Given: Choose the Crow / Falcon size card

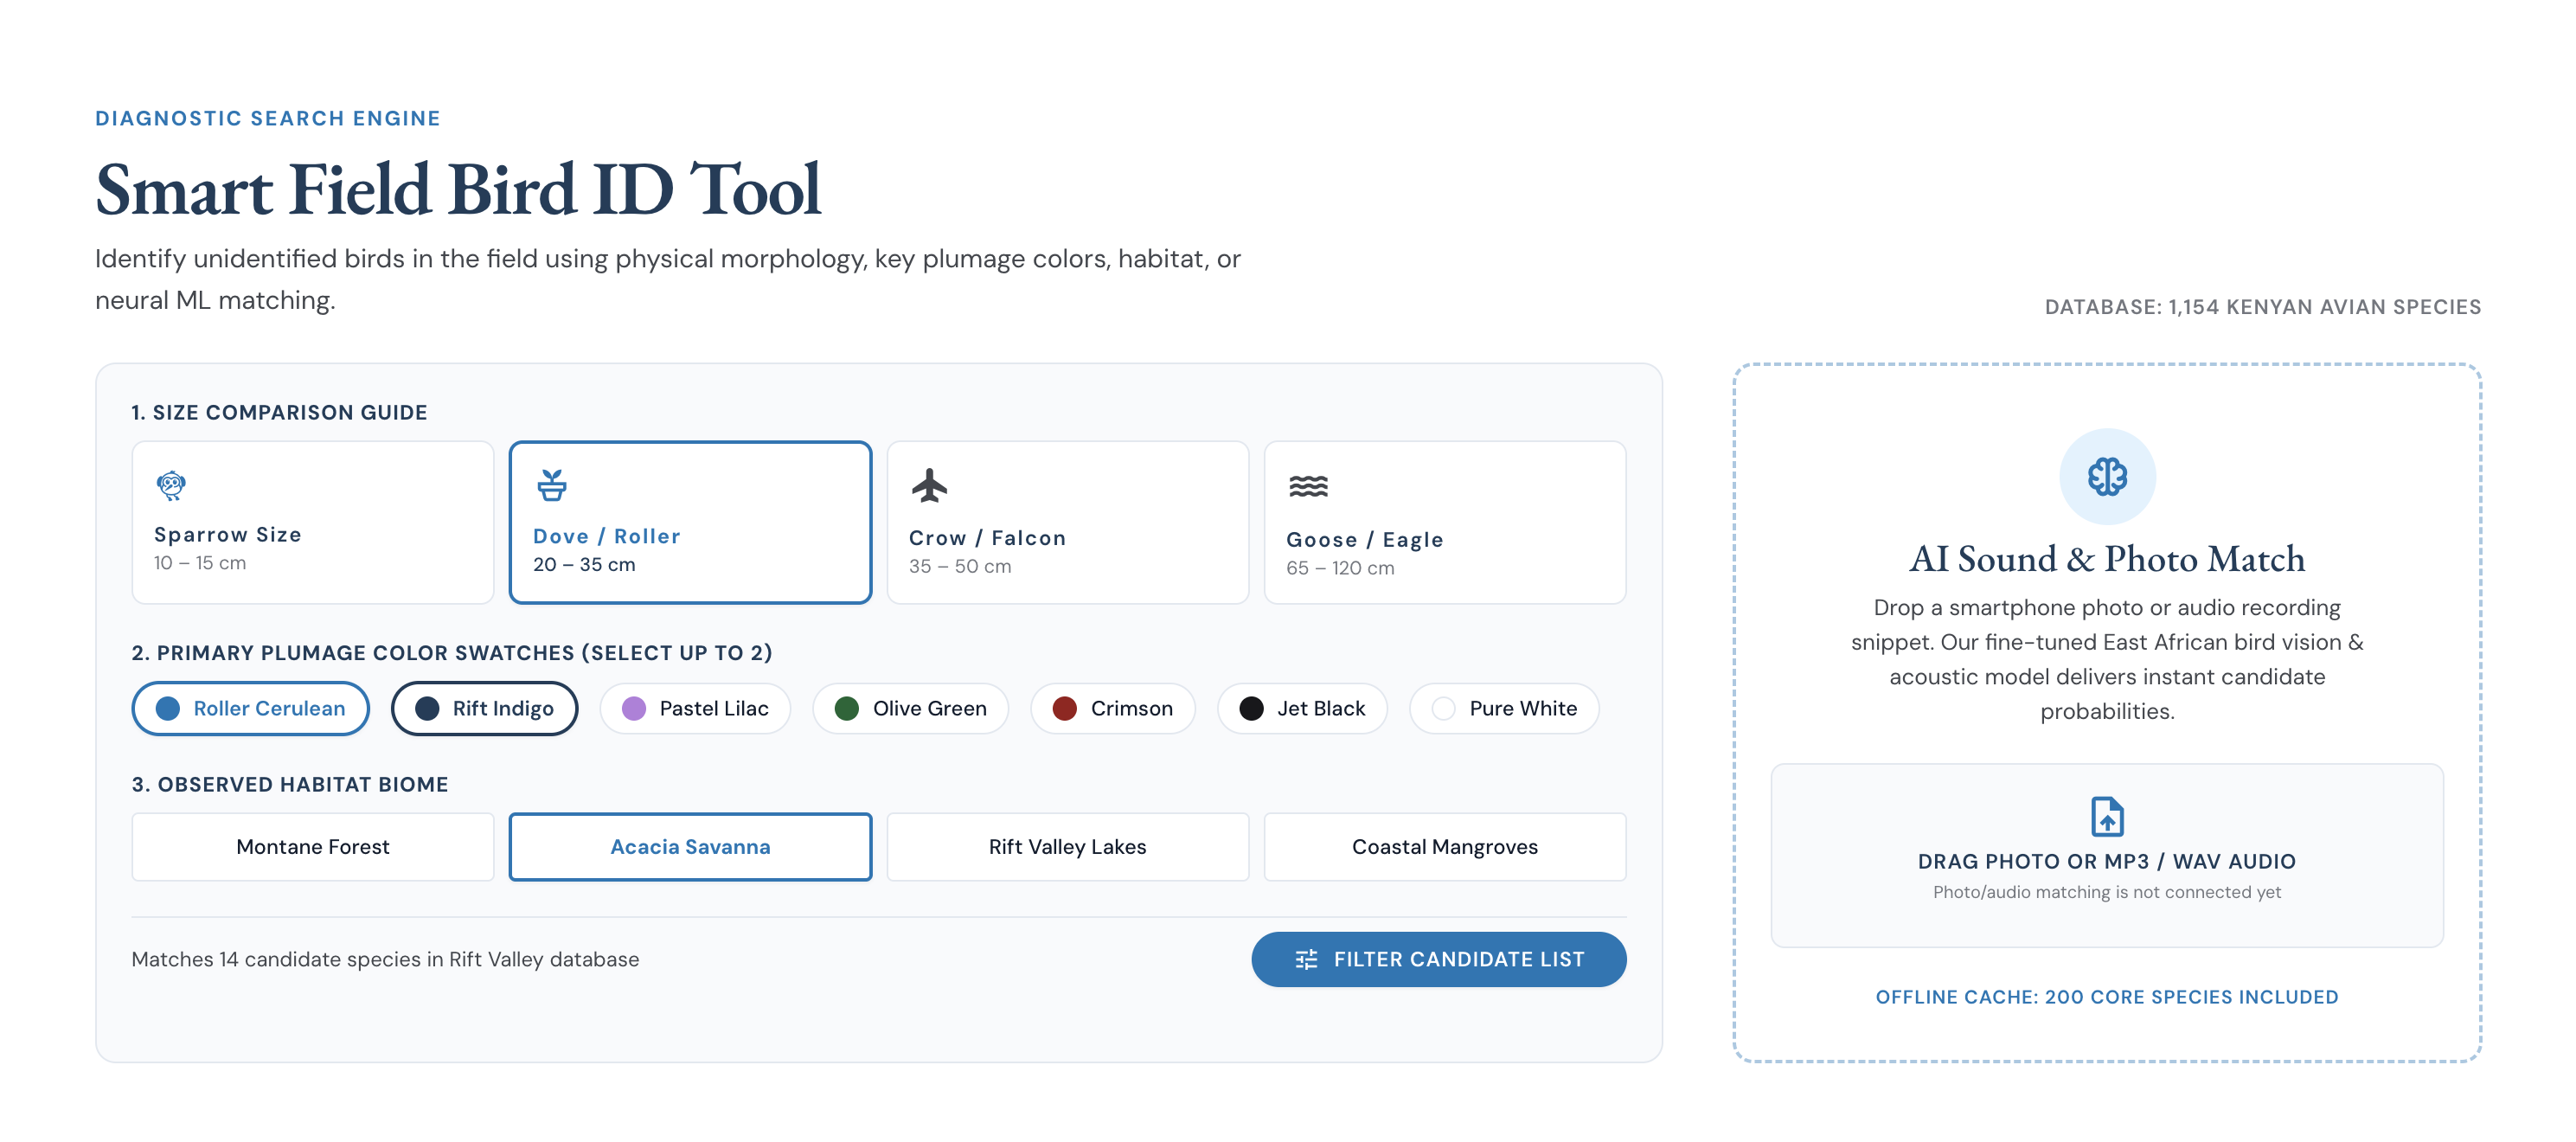Looking at the screenshot, I should [1067, 522].
